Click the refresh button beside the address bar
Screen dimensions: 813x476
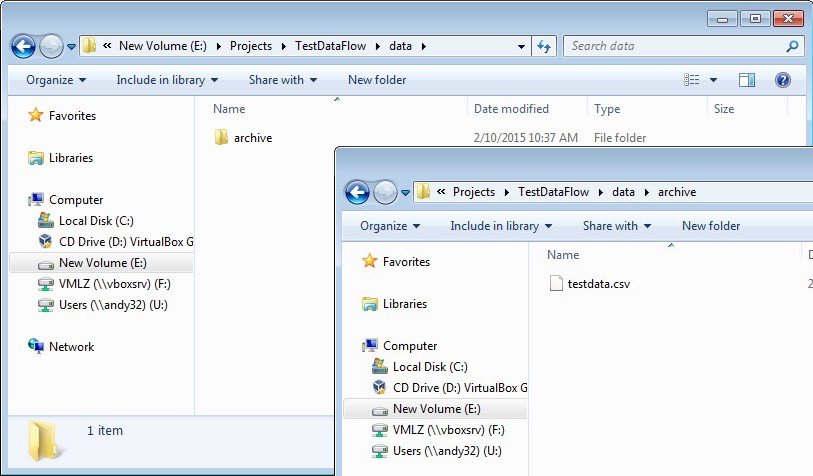point(544,46)
